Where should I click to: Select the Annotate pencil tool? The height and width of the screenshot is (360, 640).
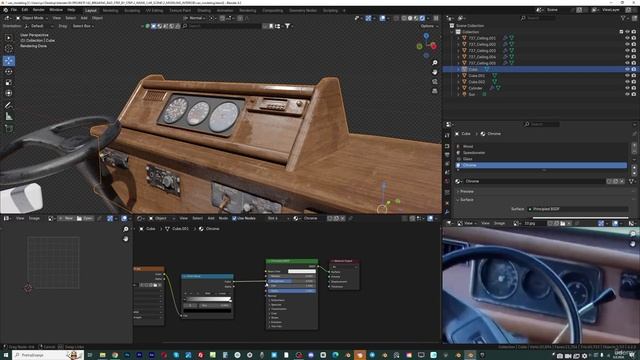[x=9, y=105]
